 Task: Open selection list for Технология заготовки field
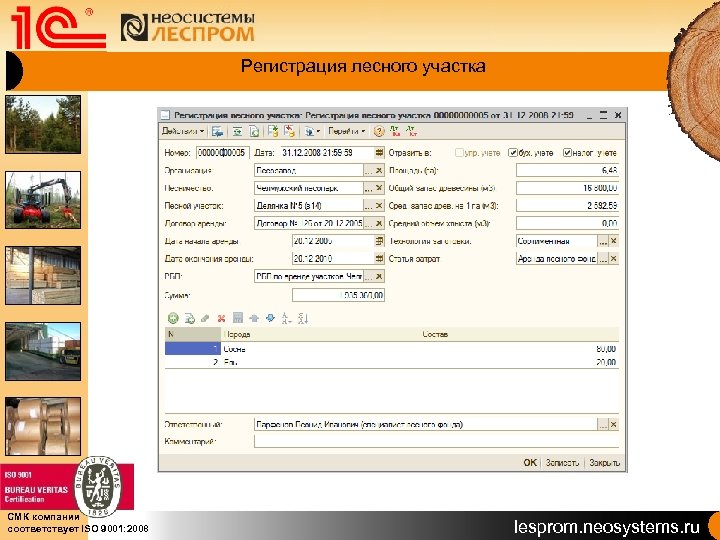click(x=603, y=241)
